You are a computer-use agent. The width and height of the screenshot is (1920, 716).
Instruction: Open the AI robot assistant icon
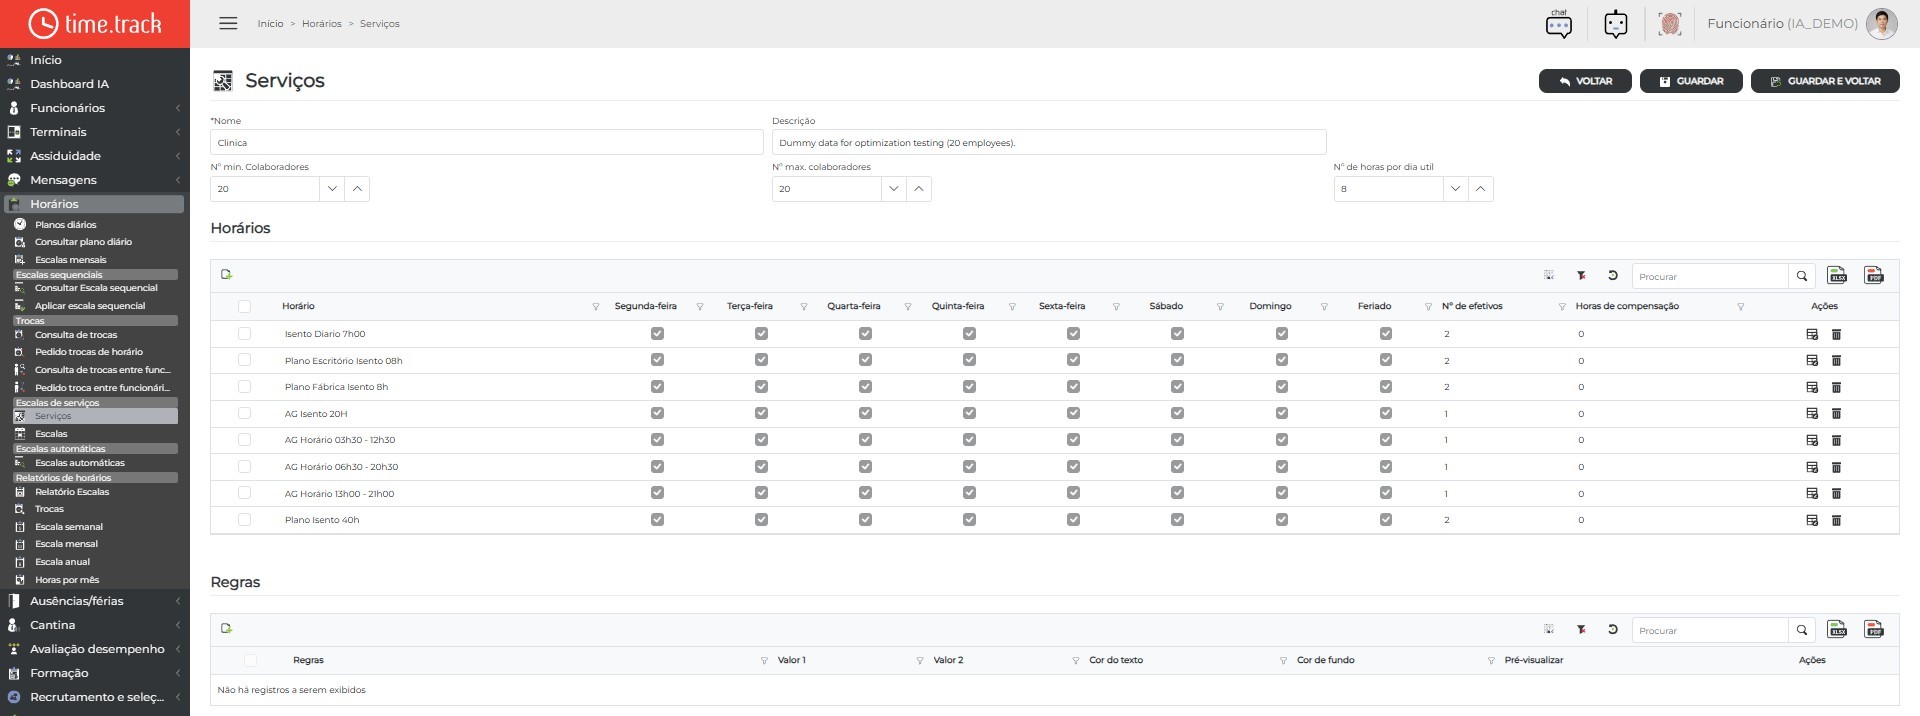click(1616, 24)
